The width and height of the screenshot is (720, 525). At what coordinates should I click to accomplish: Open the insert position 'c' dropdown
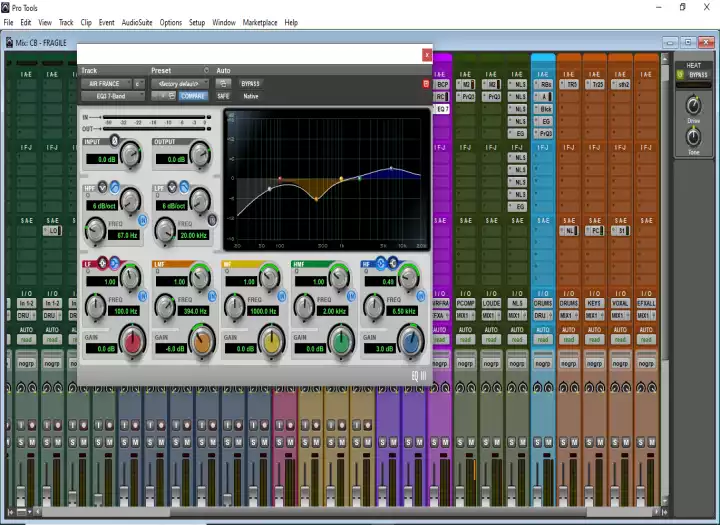(139, 84)
